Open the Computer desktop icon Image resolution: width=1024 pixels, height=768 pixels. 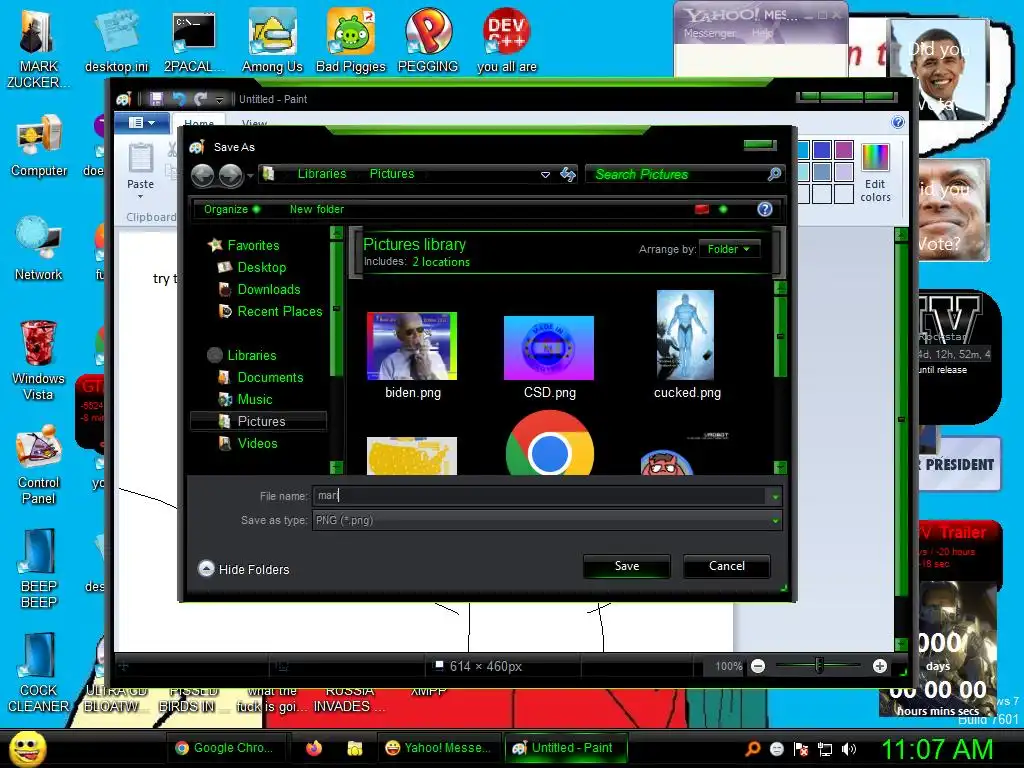tap(39, 146)
